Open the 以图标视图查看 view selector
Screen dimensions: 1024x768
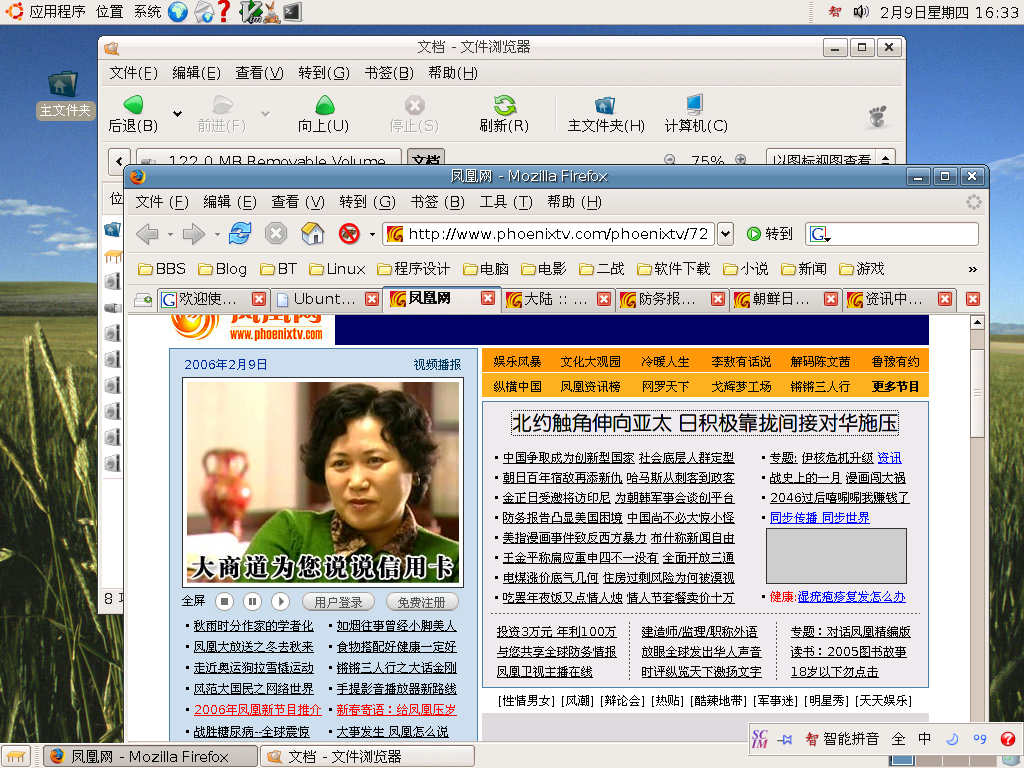pyautogui.click(x=831, y=159)
